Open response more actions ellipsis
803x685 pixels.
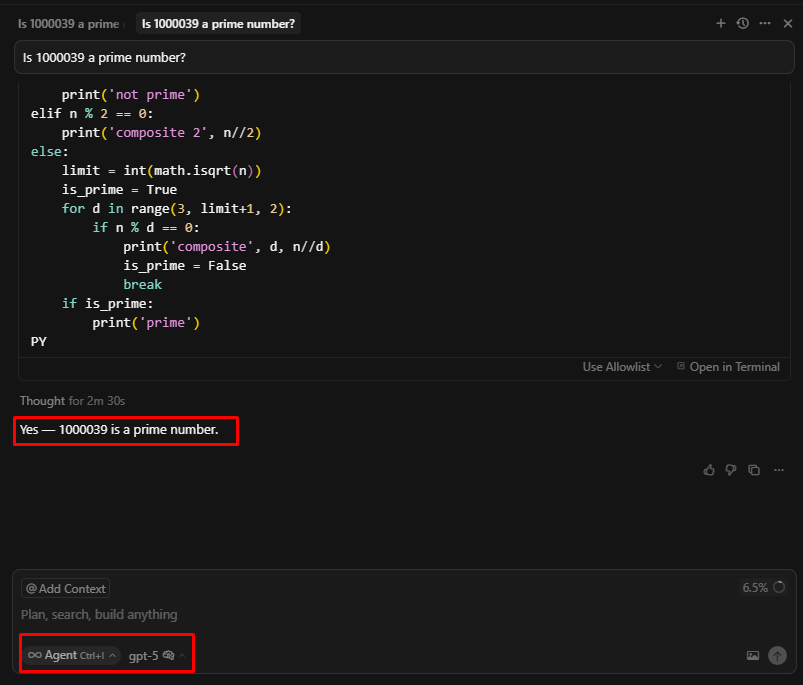pyautogui.click(x=779, y=470)
